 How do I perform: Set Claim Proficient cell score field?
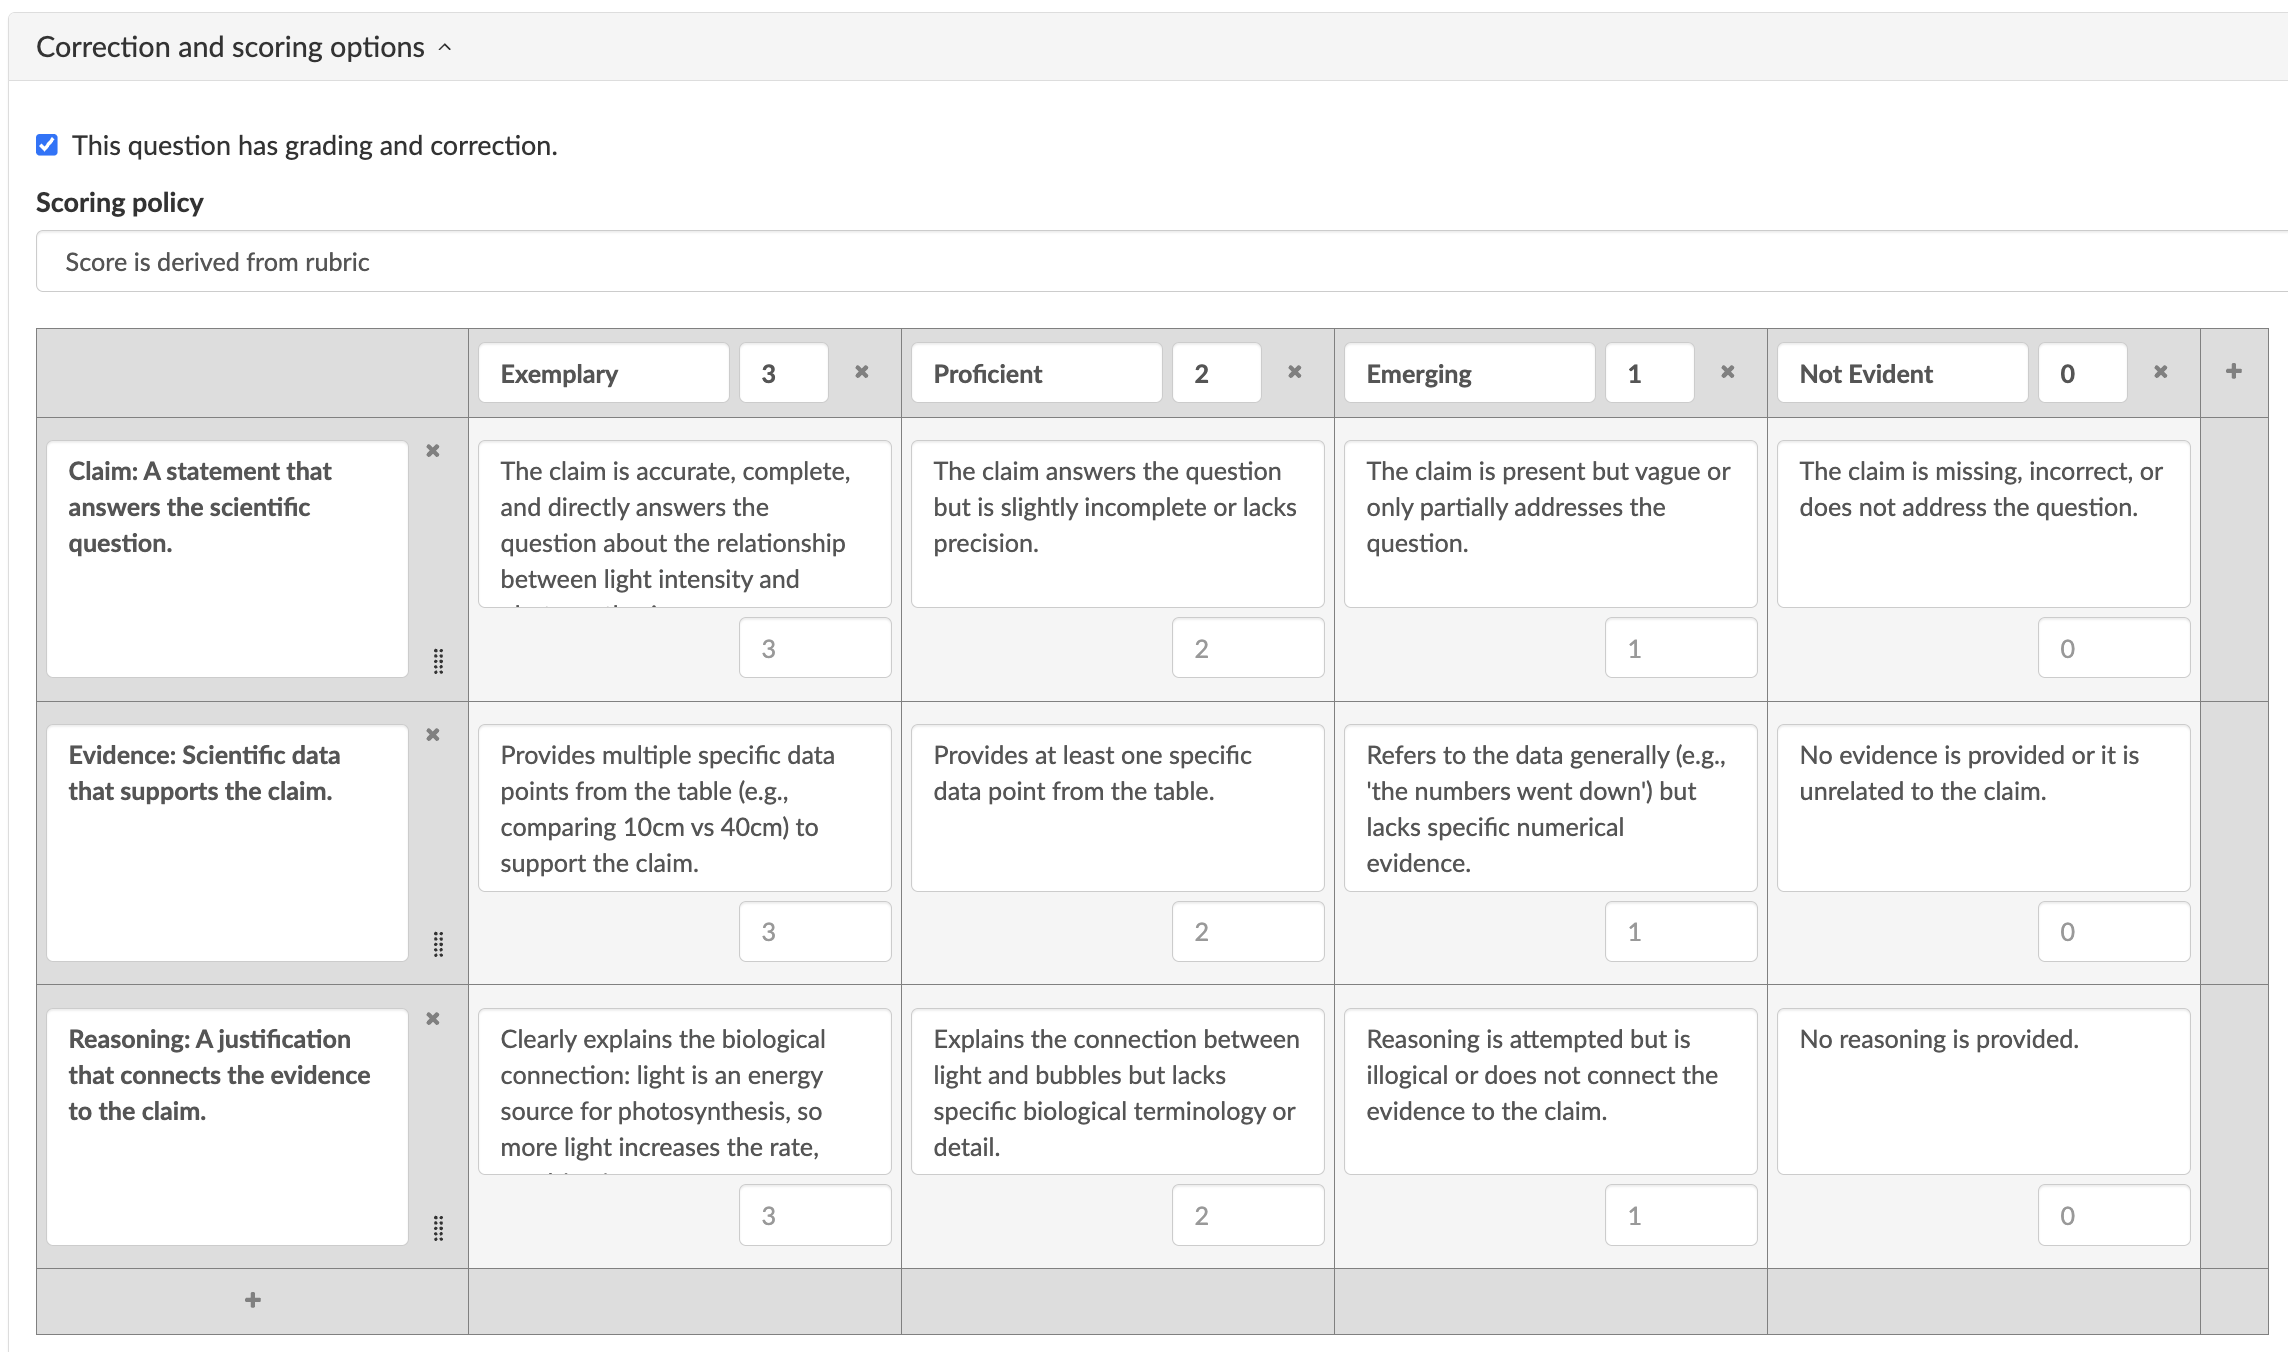[x=1248, y=648]
